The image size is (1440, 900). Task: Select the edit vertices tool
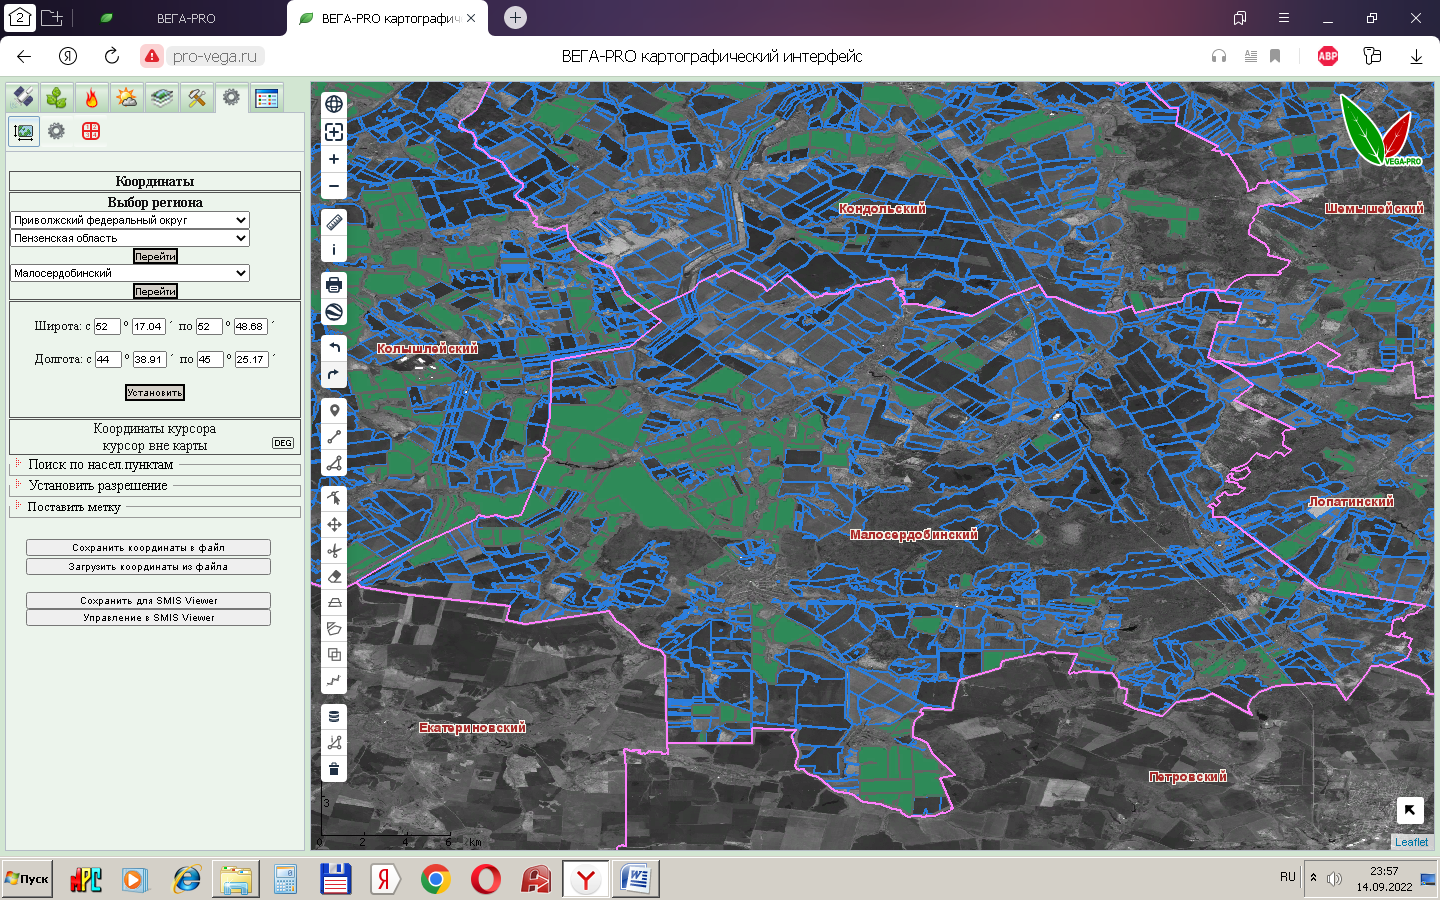(x=334, y=497)
